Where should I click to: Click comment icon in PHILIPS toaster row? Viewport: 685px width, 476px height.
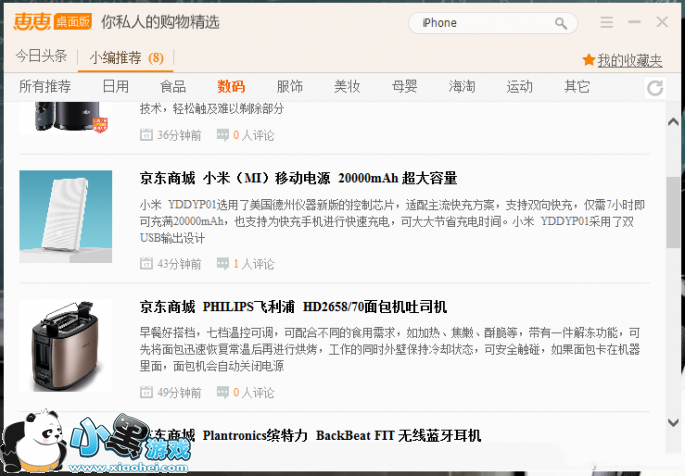(223, 392)
